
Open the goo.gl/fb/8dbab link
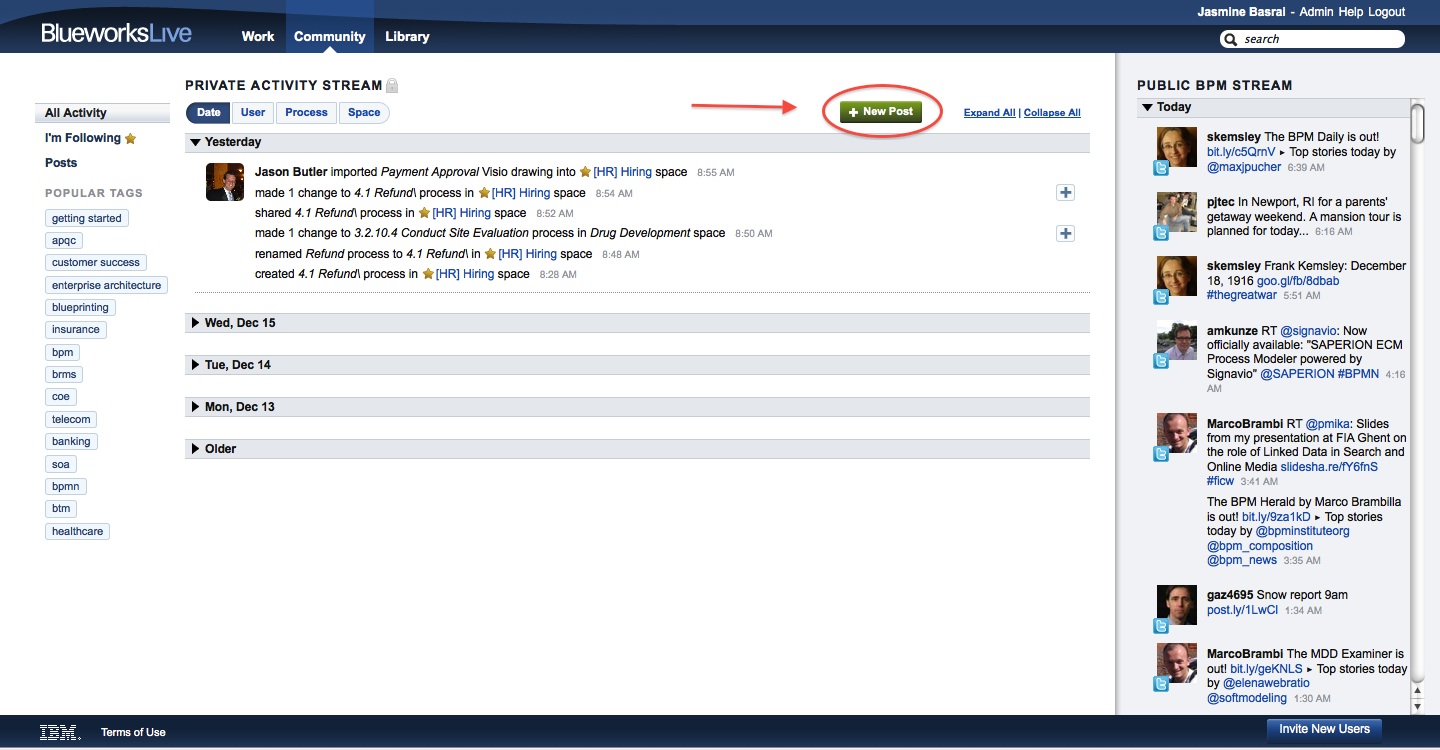(1298, 281)
